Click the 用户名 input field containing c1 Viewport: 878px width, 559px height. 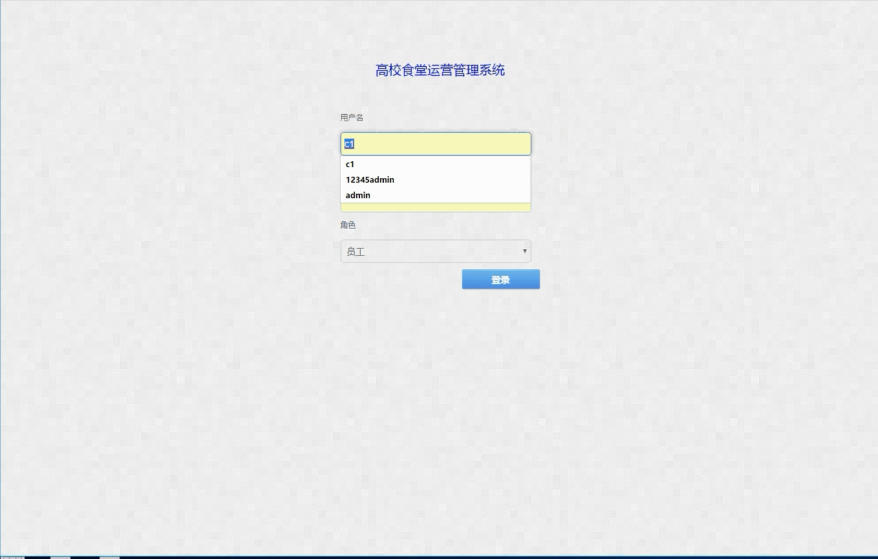click(x=436, y=144)
